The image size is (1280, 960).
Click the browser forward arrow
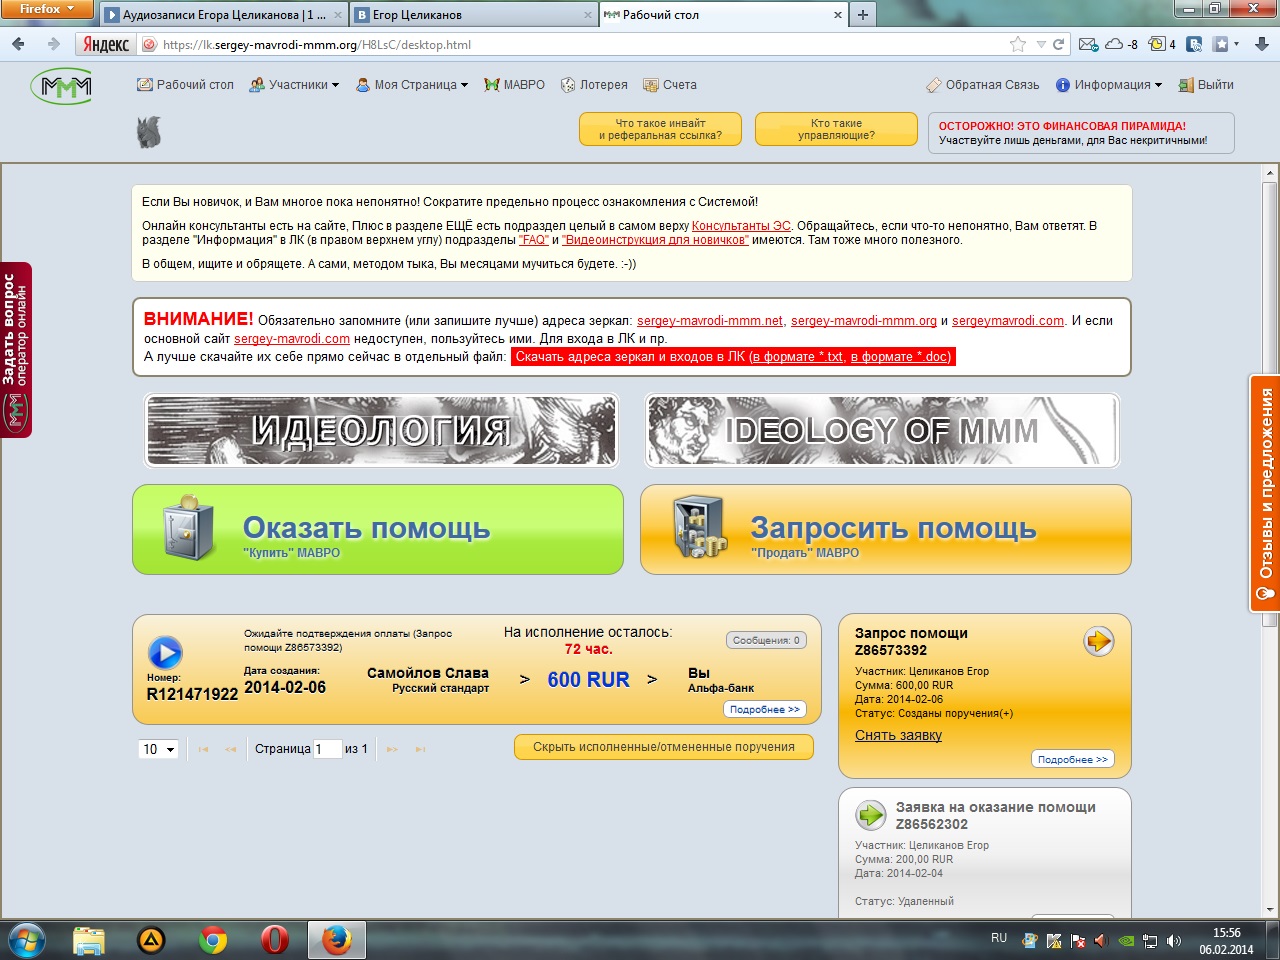(x=54, y=44)
